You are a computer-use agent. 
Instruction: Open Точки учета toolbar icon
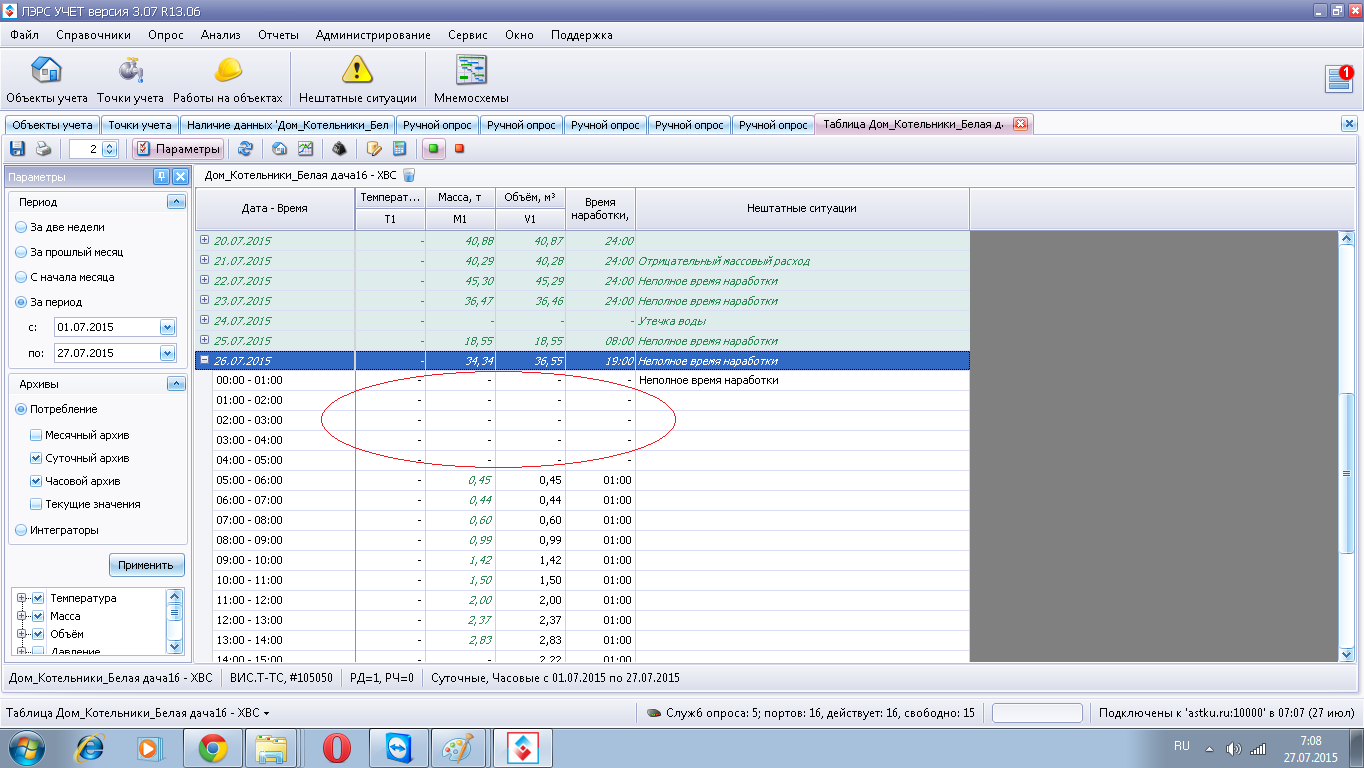click(x=130, y=79)
